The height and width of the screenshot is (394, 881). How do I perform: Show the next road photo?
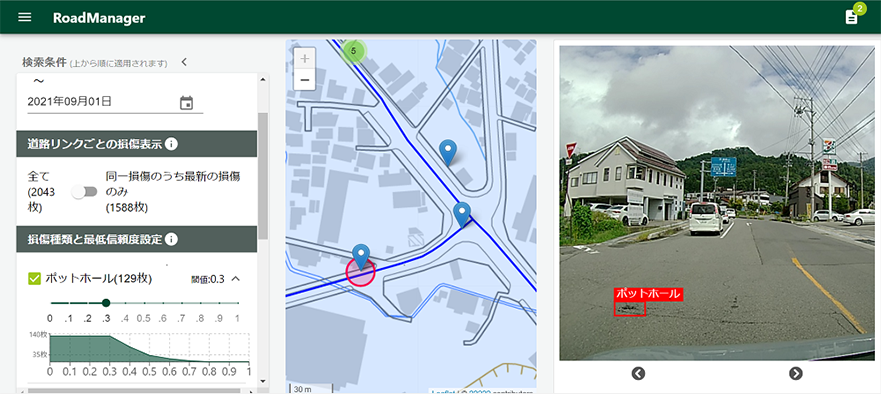tap(796, 373)
